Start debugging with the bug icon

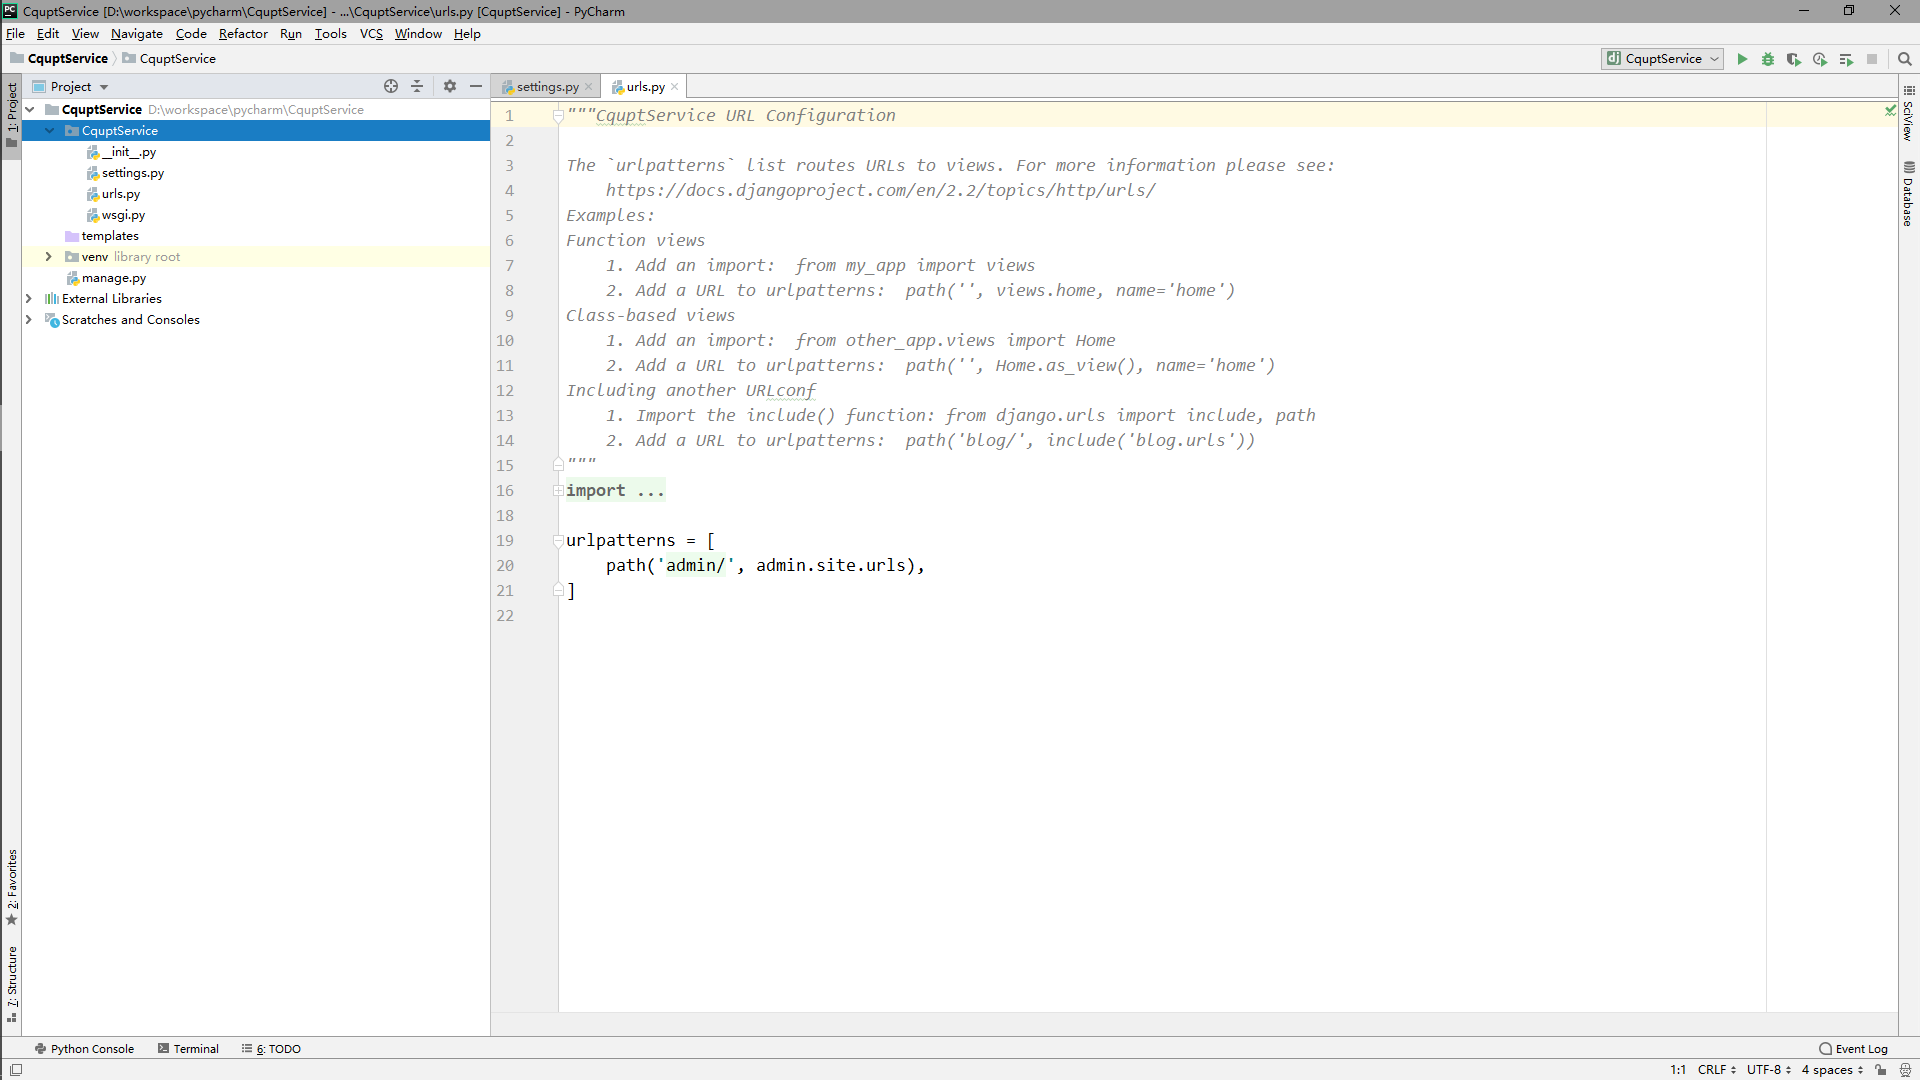pyautogui.click(x=1768, y=59)
